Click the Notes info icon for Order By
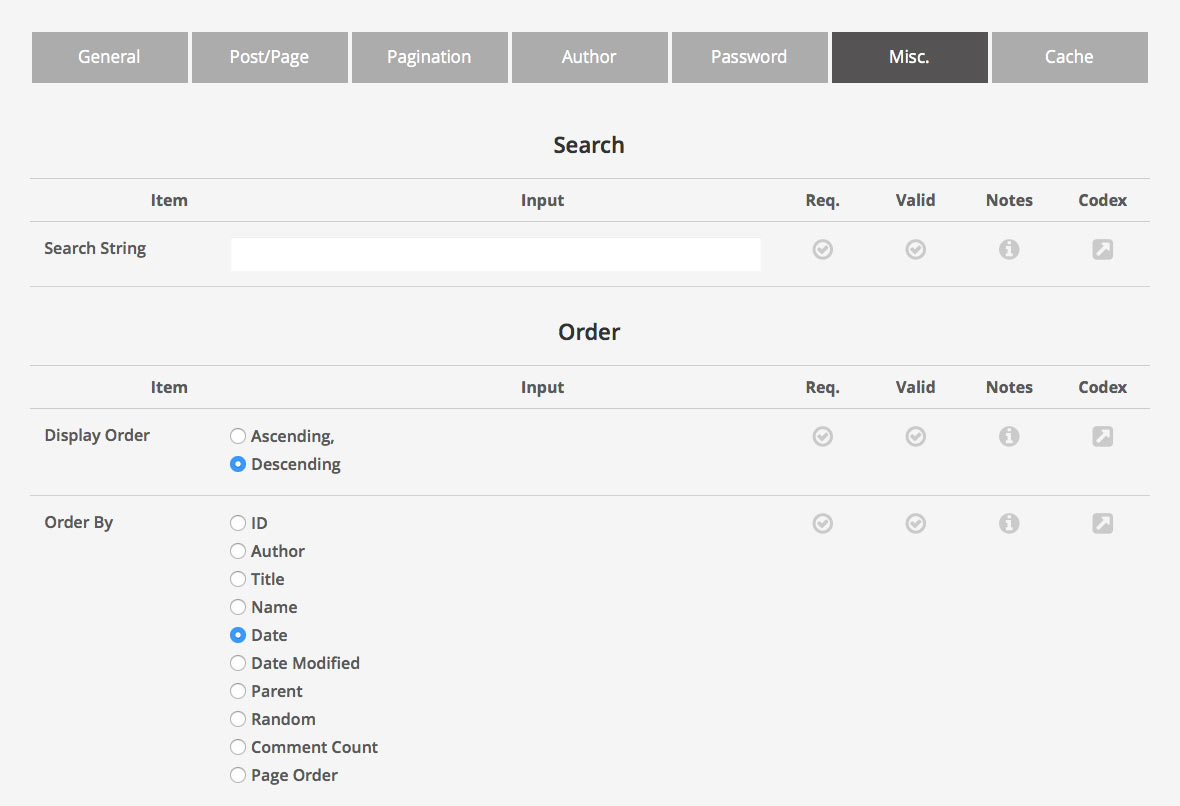This screenshot has width=1180, height=806. pyautogui.click(x=1008, y=523)
